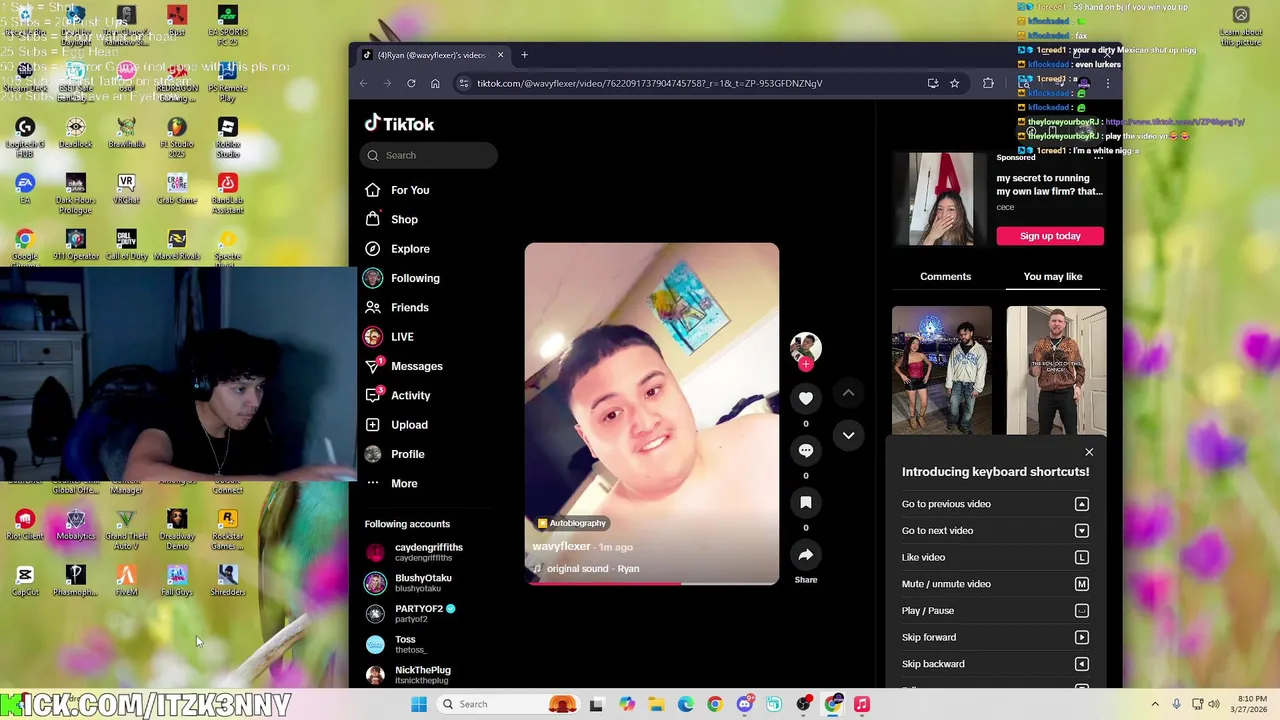Open the VRChat desktop shortcut
The height and width of the screenshot is (720, 1280).
pyautogui.click(x=126, y=189)
